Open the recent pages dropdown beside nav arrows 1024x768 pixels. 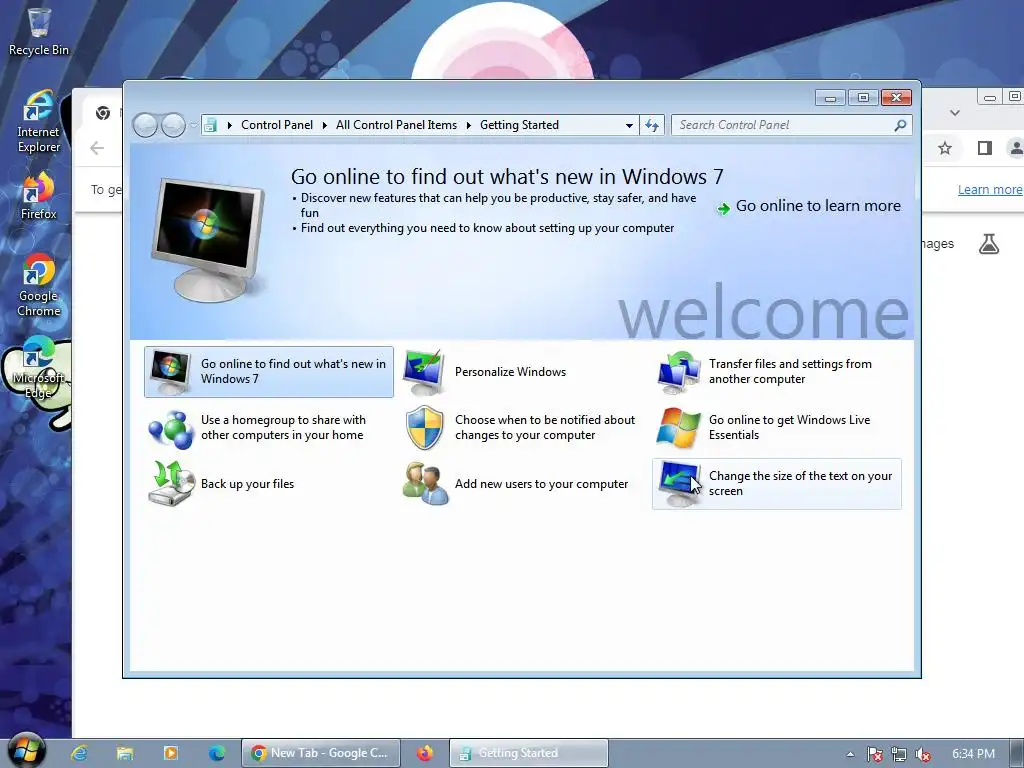tap(193, 125)
